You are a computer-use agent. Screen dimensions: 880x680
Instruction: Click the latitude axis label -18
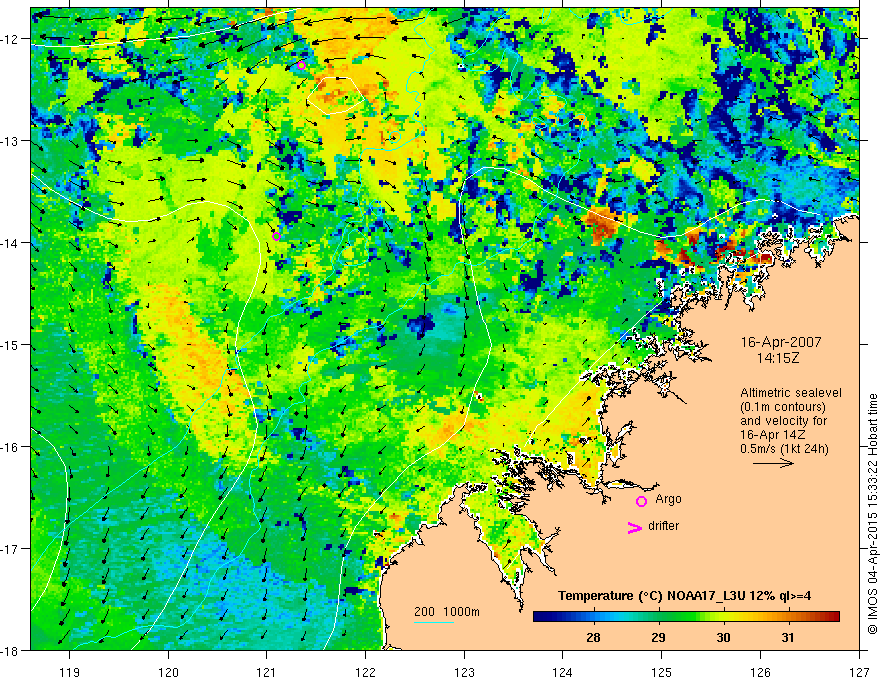pyautogui.click(x=11, y=650)
